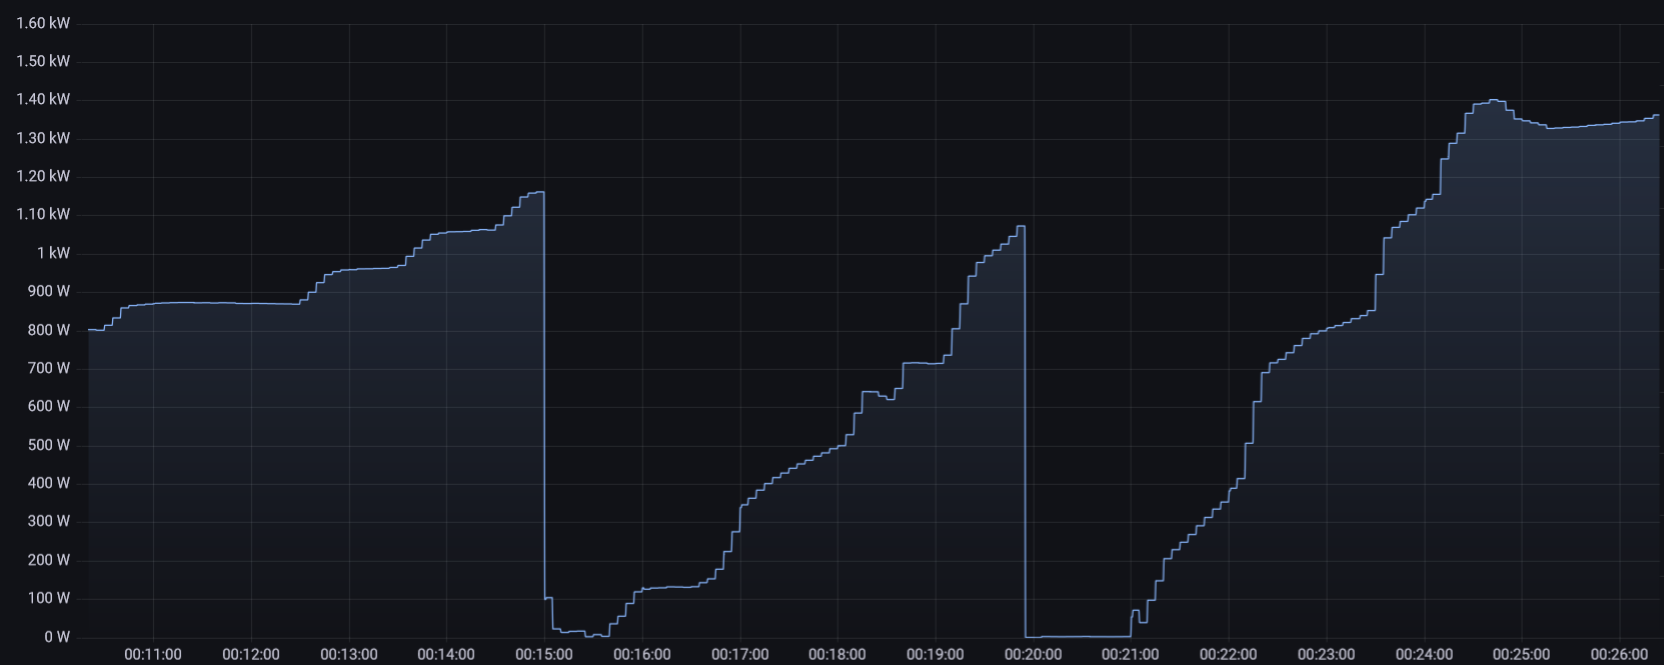Click the 800 W y-axis label

coord(49,330)
